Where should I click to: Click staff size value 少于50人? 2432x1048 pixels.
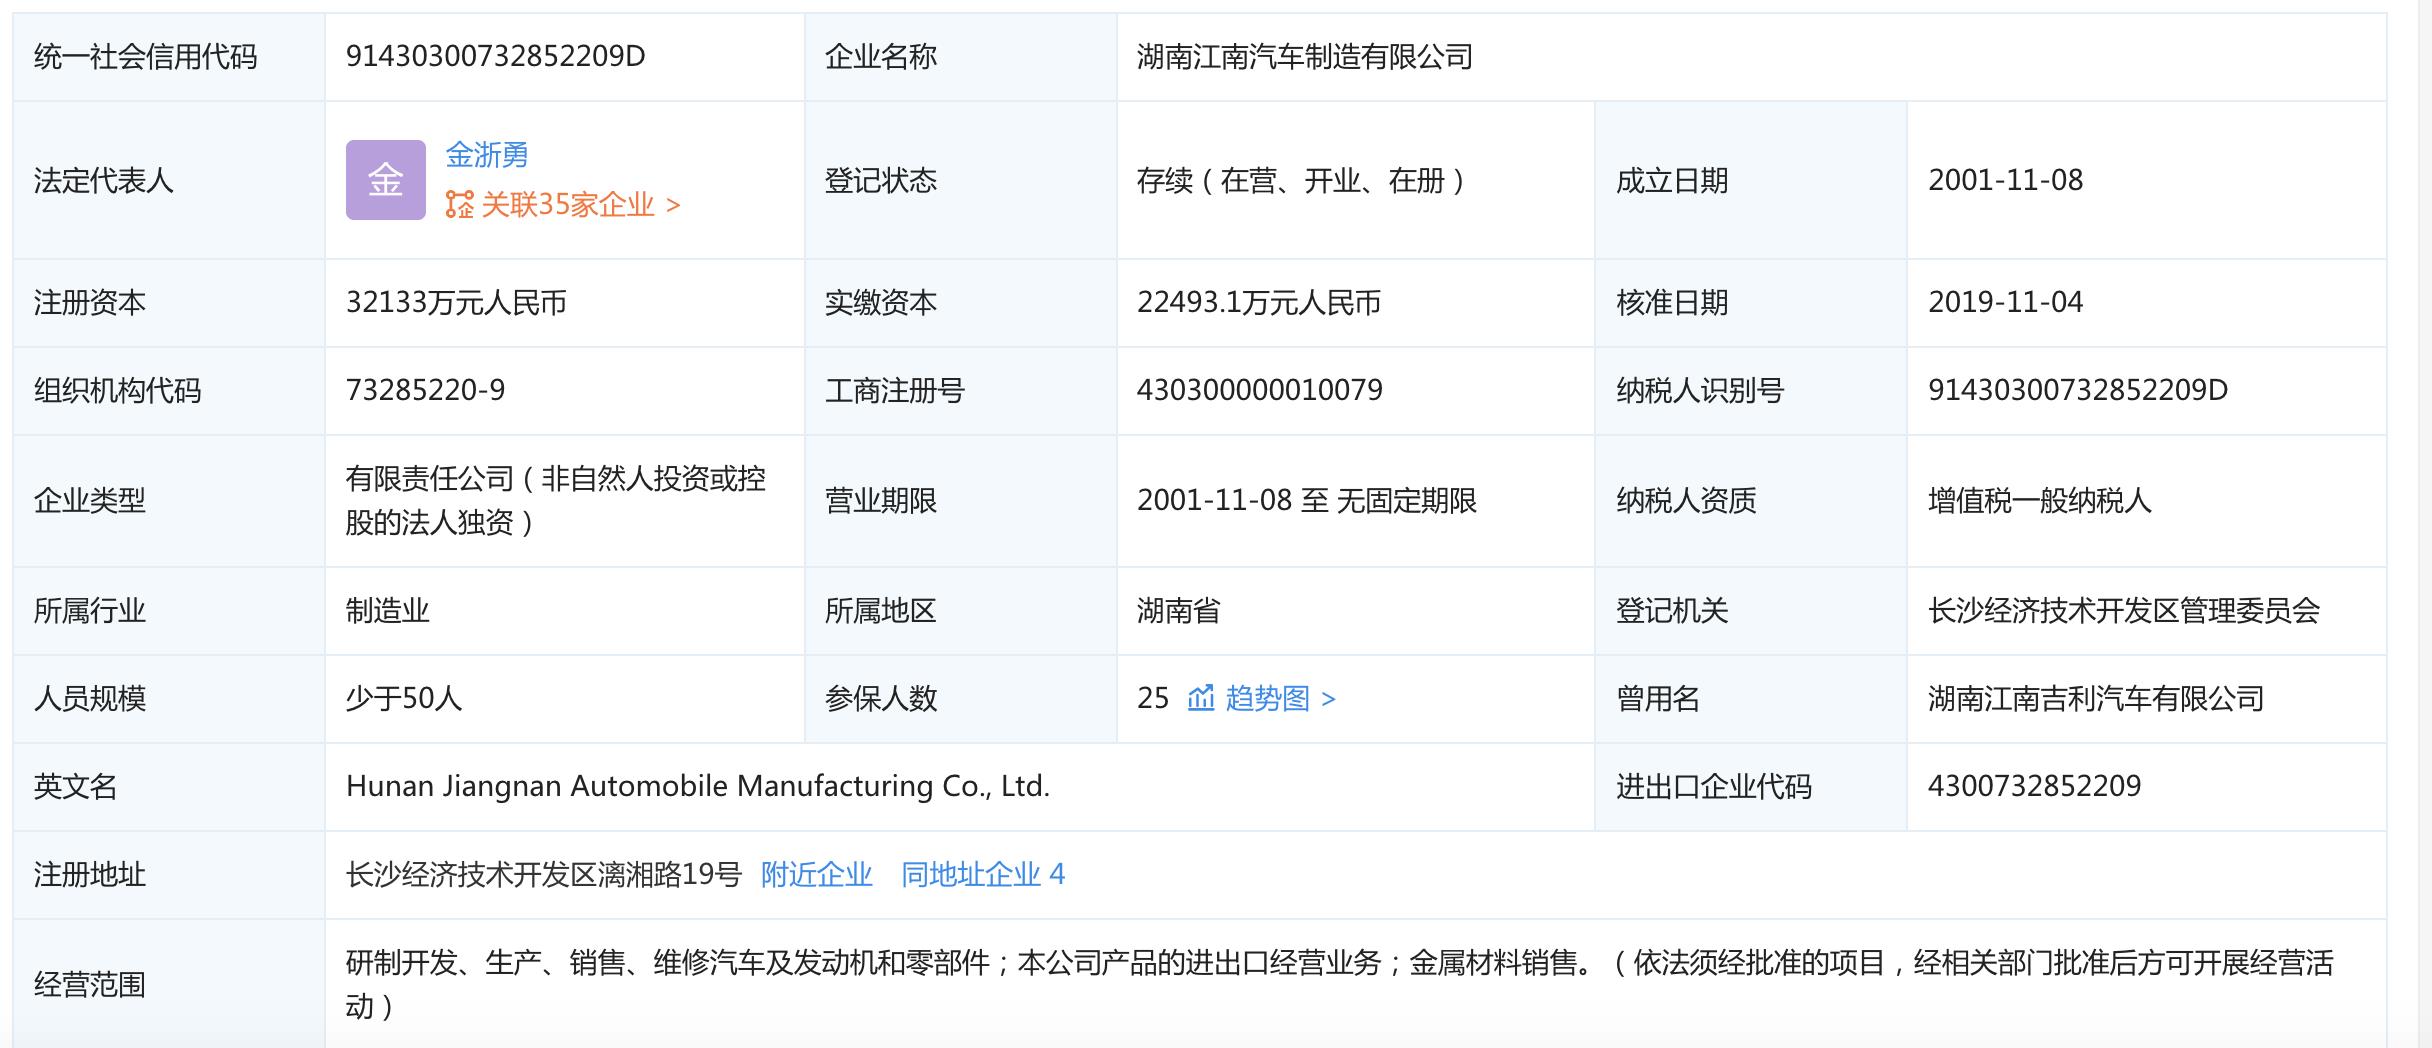point(404,699)
